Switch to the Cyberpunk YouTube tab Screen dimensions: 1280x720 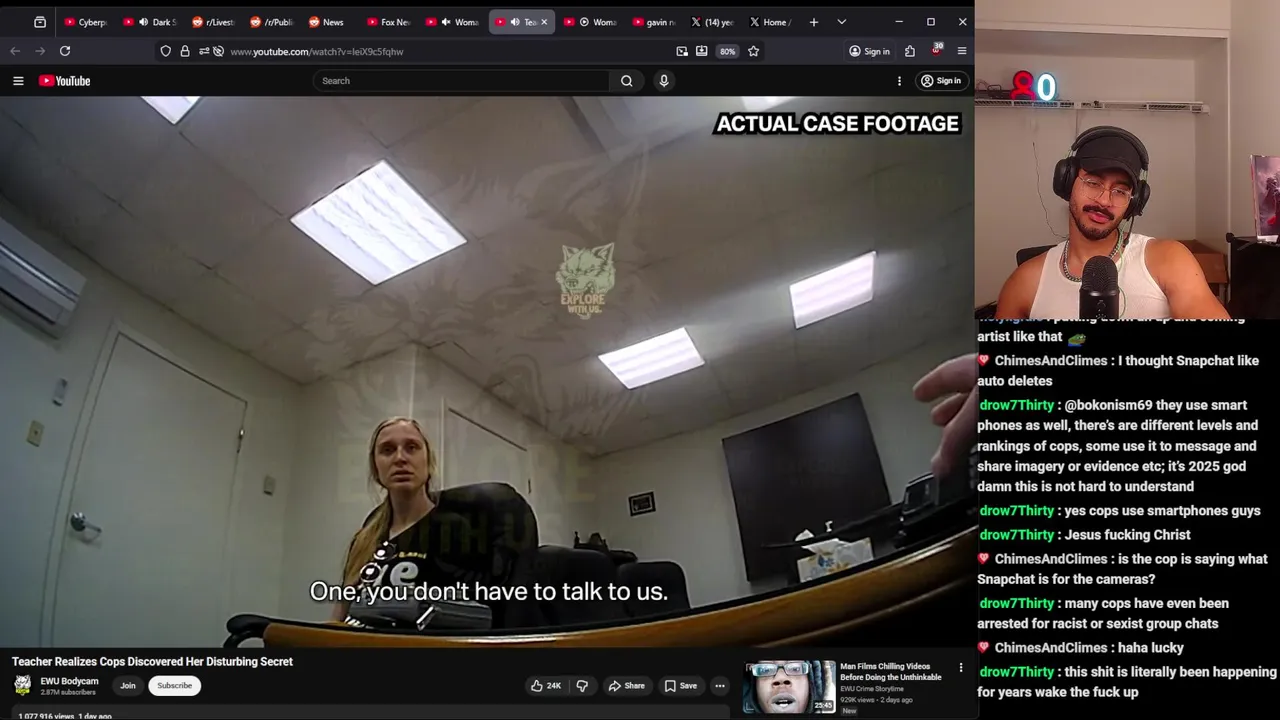[85, 22]
